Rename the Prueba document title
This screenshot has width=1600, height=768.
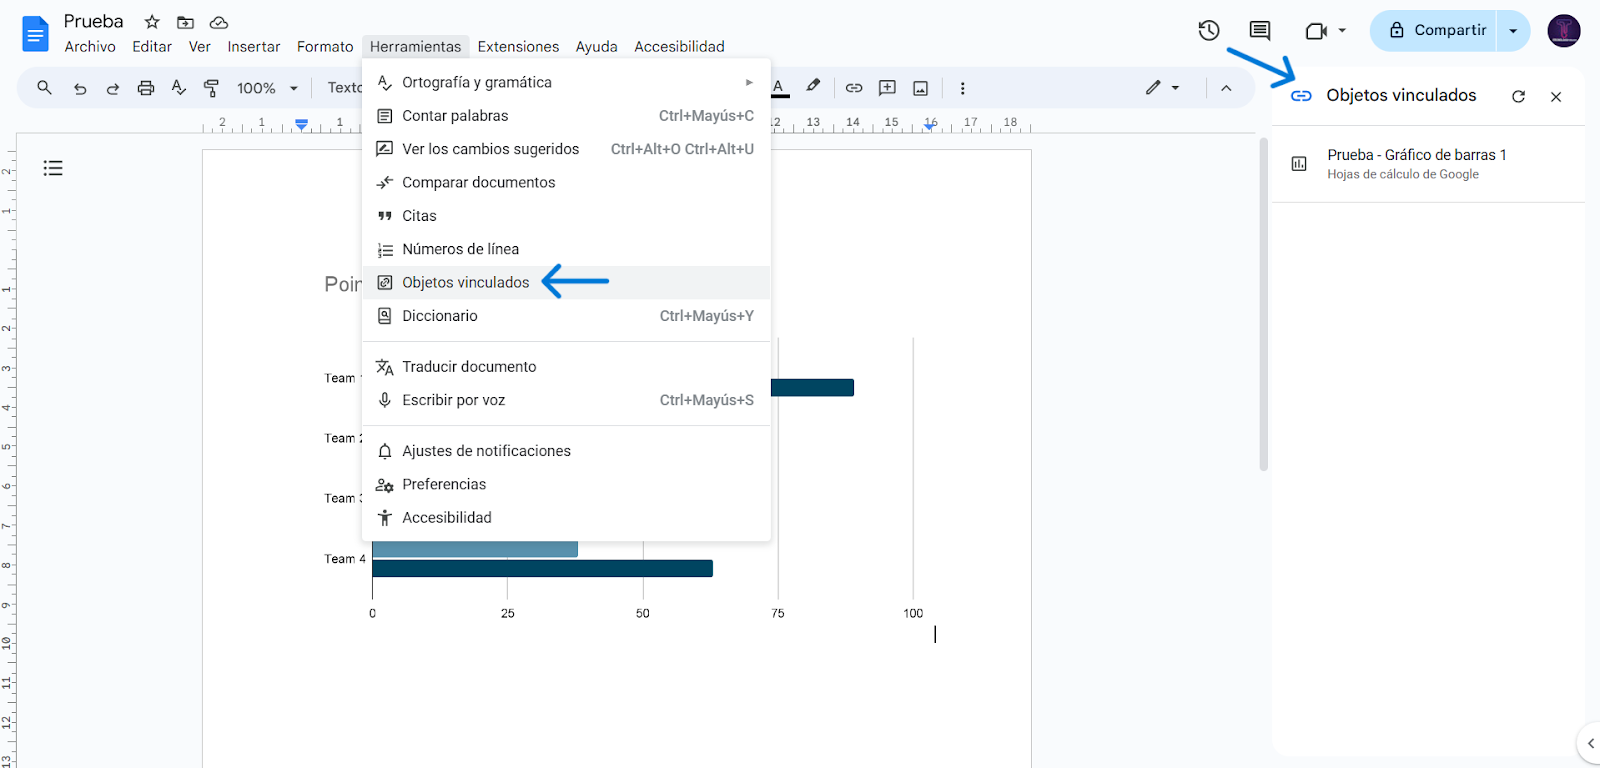(94, 22)
